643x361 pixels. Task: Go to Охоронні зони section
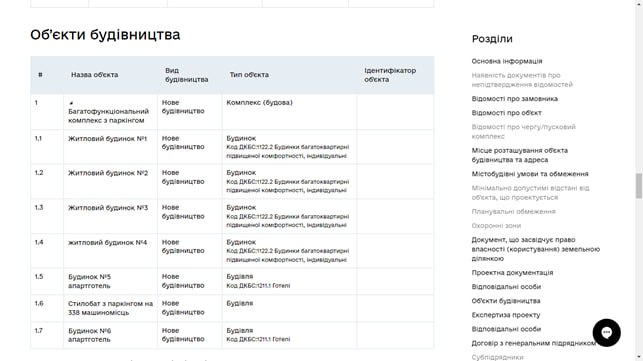[496, 226]
